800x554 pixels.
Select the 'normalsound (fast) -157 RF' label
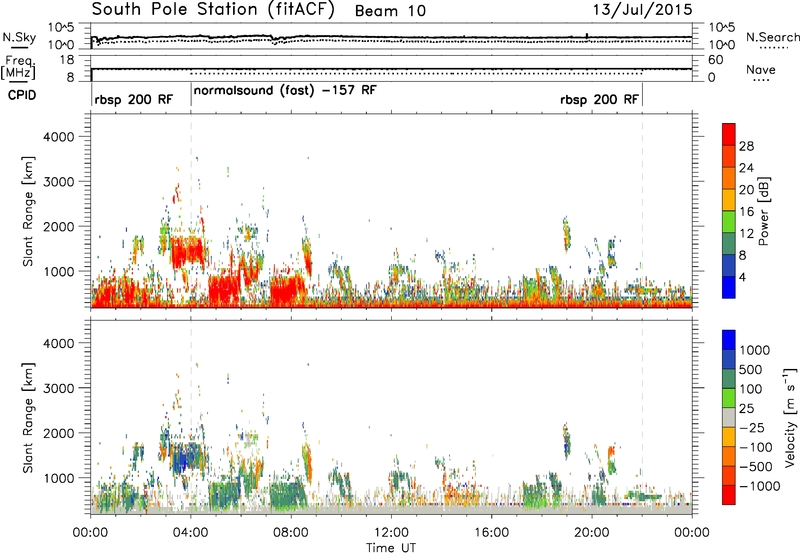285,91
